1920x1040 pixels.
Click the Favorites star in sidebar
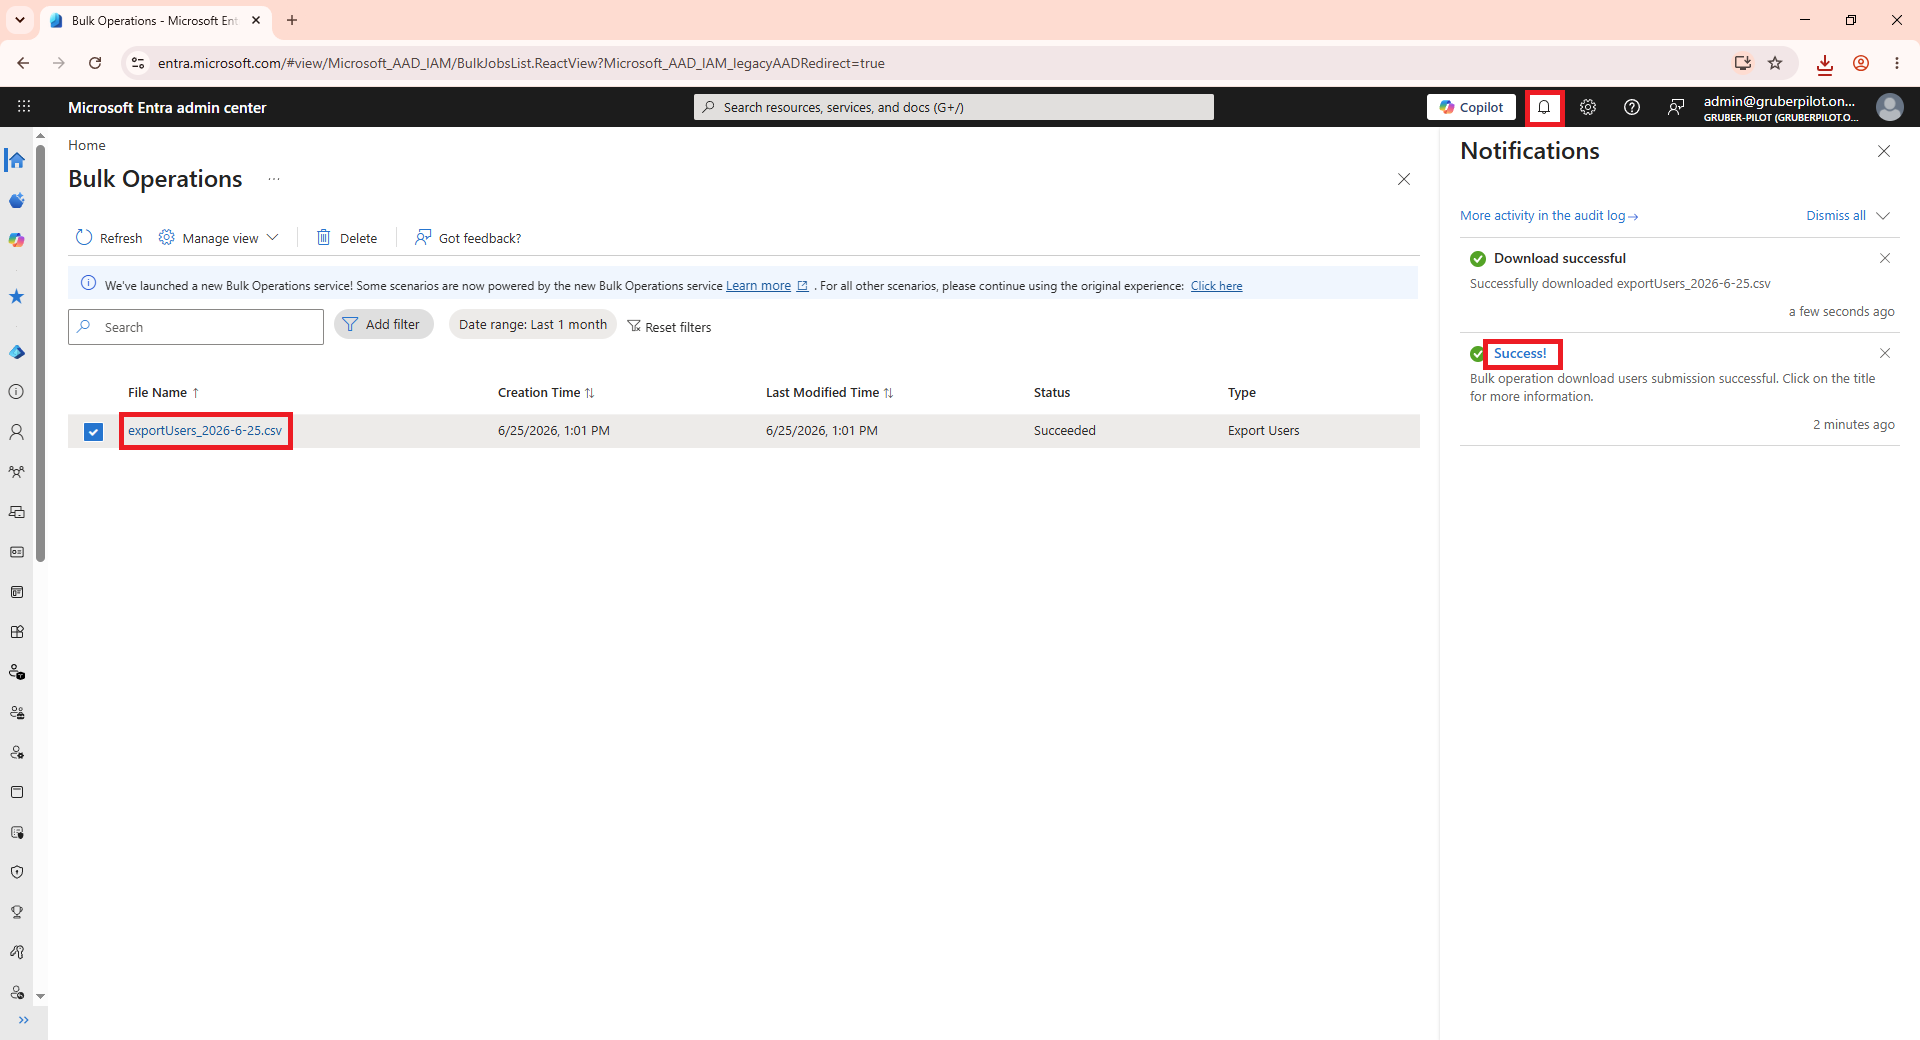click(x=16, y=296)
